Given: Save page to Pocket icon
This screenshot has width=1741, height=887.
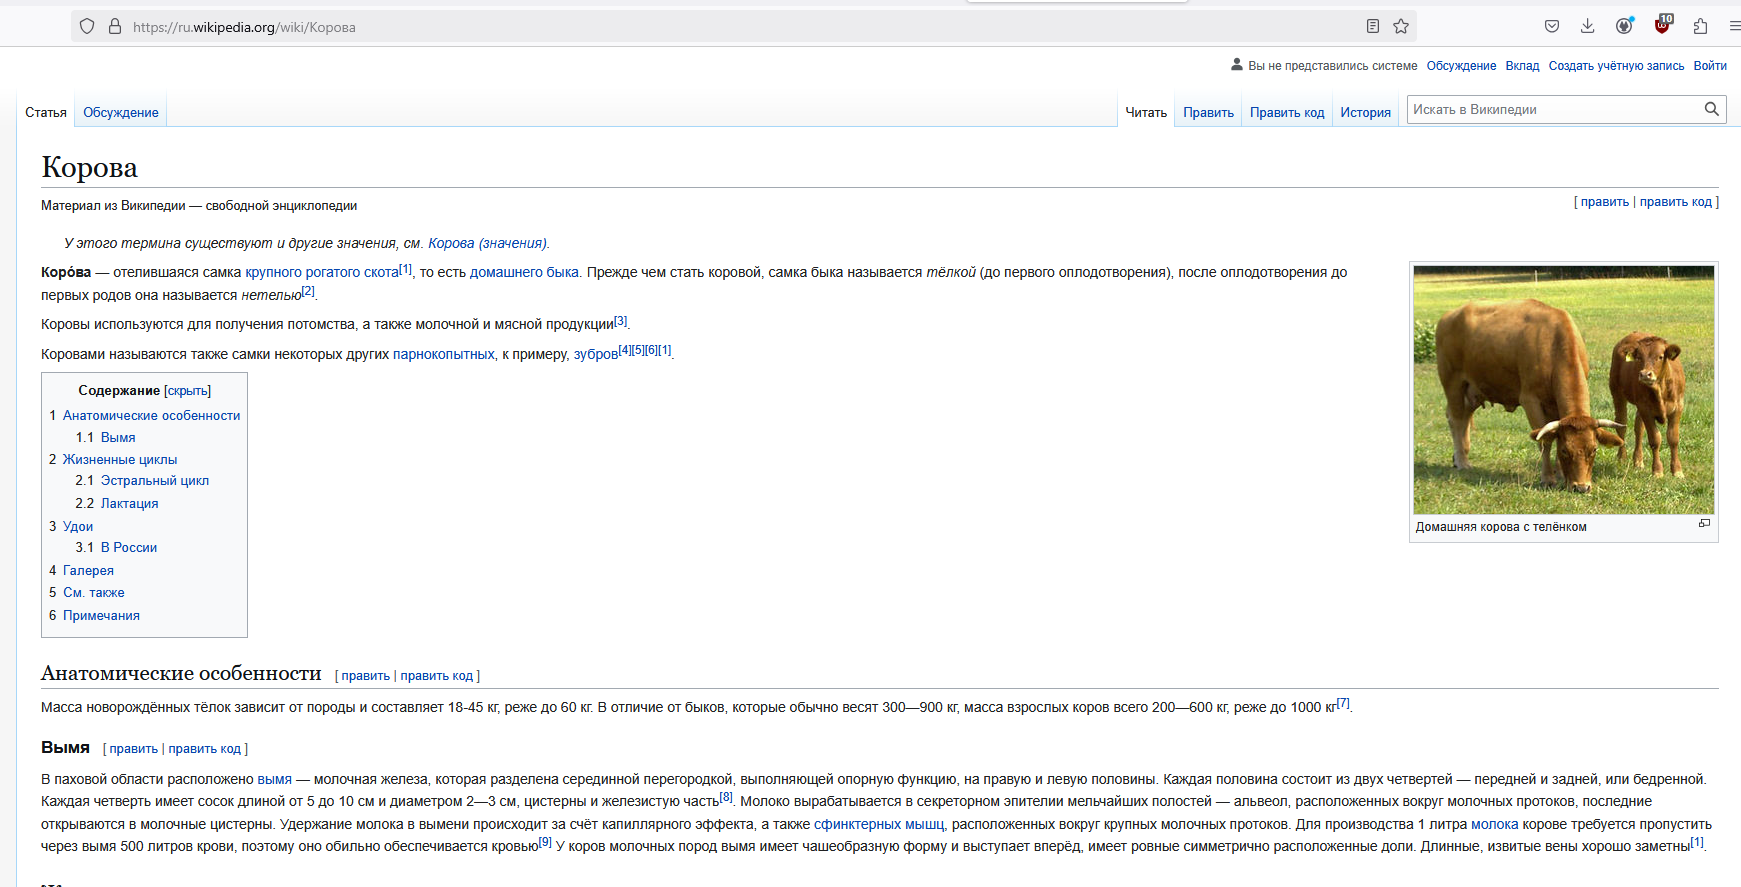Looking at the screenshot, I should tap(1552, 26).
